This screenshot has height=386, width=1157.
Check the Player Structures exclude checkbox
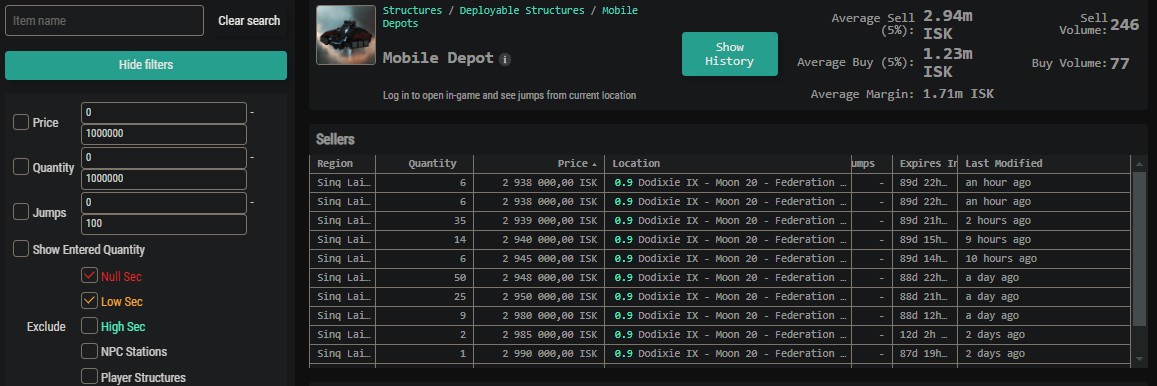tap(89, 376)
